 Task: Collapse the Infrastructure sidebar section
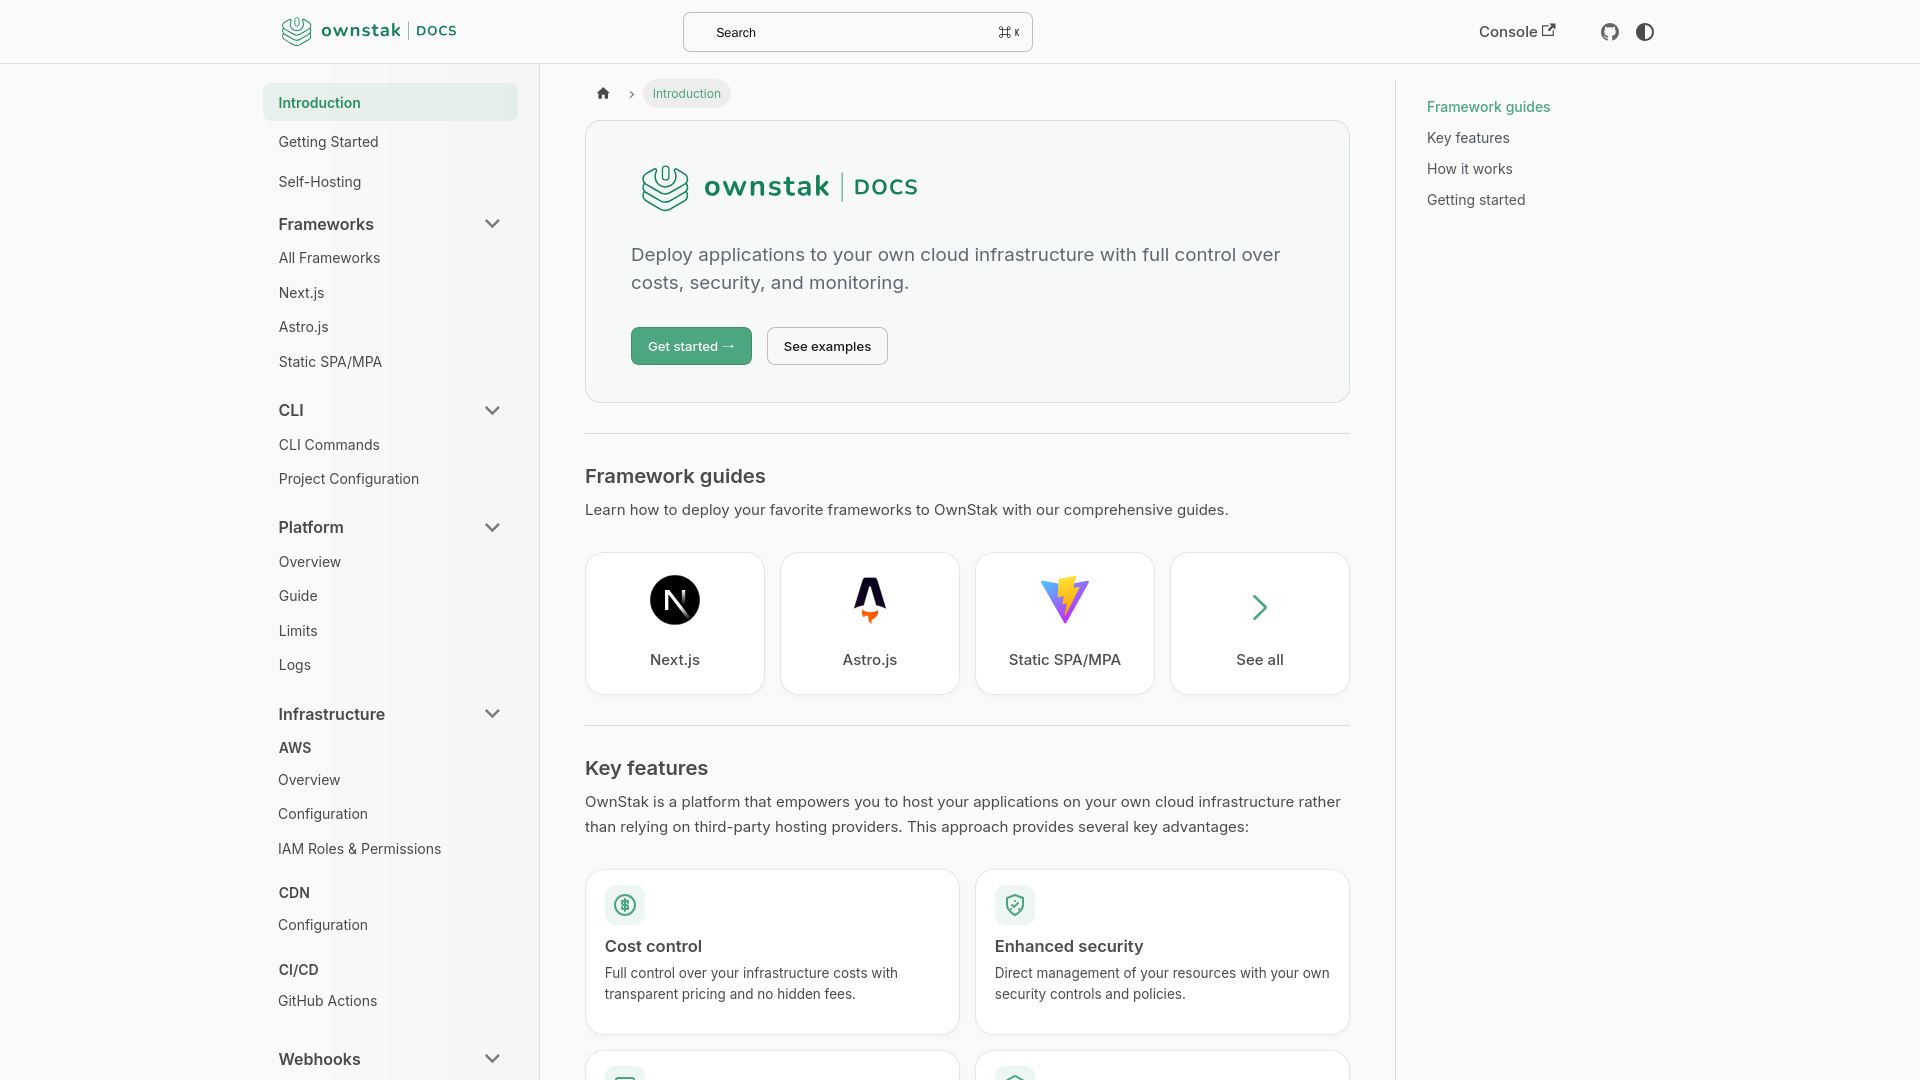point(492,714)
